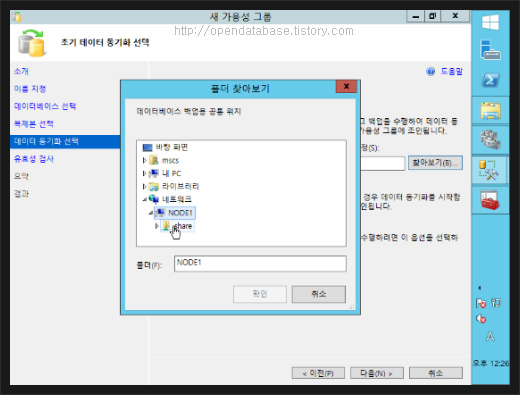Click the Libraries folder icon
Image resolution: width=520 pixels, height=395 pixels.
tap(154, 186)
